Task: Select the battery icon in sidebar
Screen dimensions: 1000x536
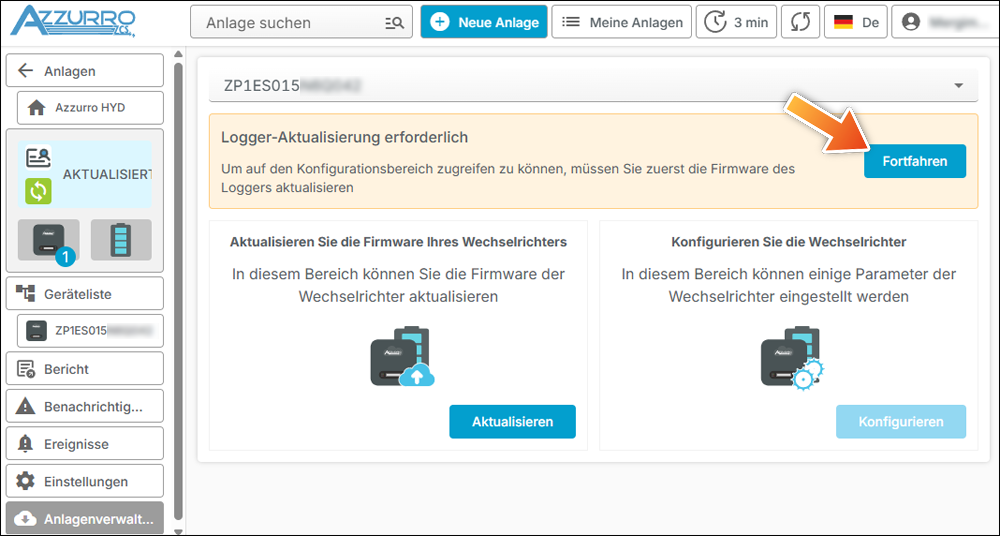Action: click(x=121, y=240)
